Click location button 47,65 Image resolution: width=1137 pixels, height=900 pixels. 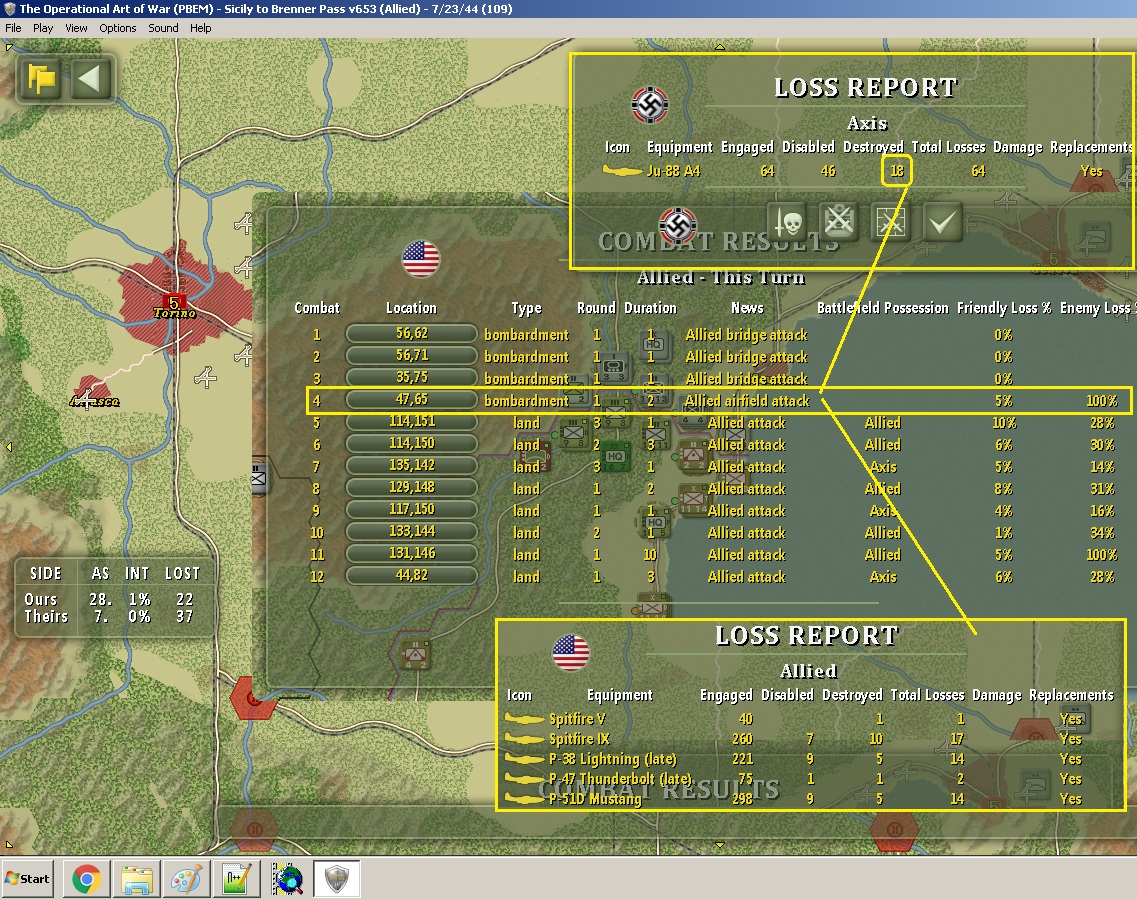coord(411,400)
